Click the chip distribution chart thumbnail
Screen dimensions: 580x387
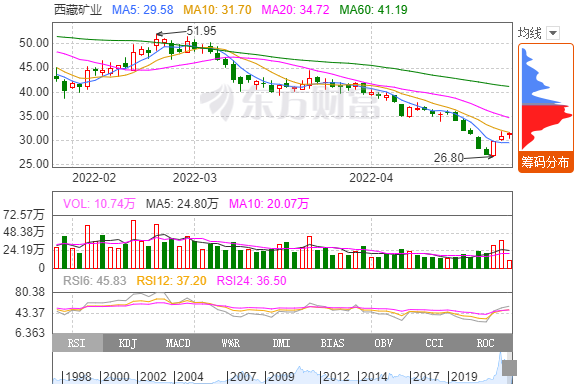point(546,98)
